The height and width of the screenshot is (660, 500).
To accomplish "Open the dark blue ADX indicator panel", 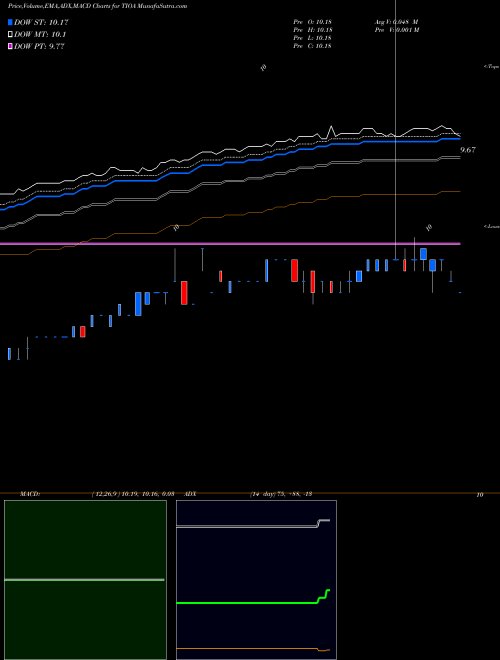I will click(256, 580).
